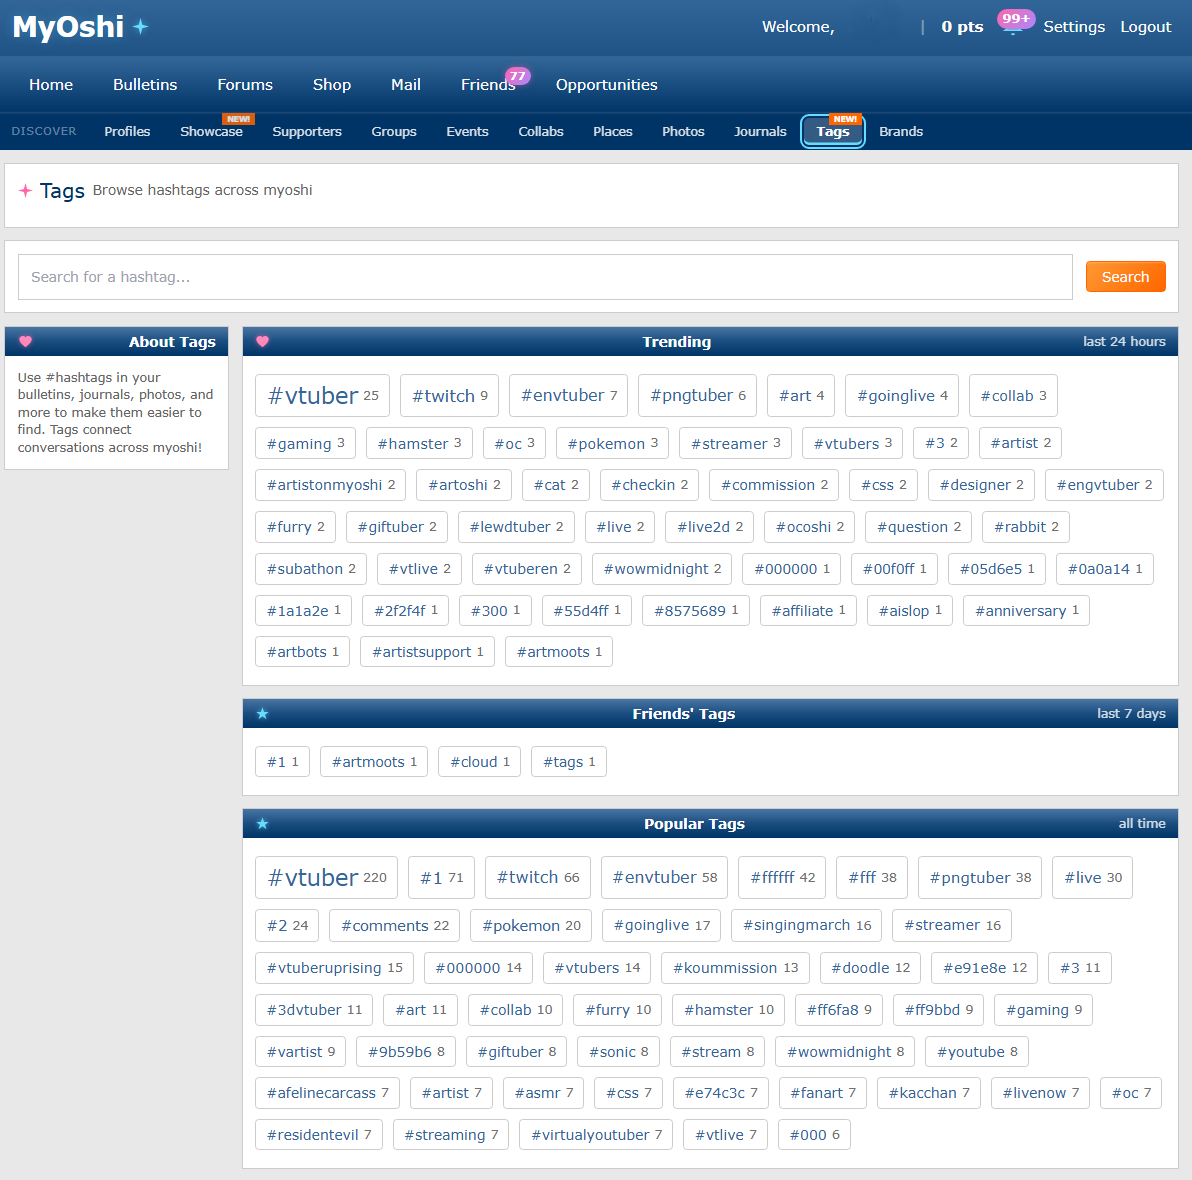Switch to the Journals discover tab
Viewport: 1192px width, 1180px height.
point(760,132)
